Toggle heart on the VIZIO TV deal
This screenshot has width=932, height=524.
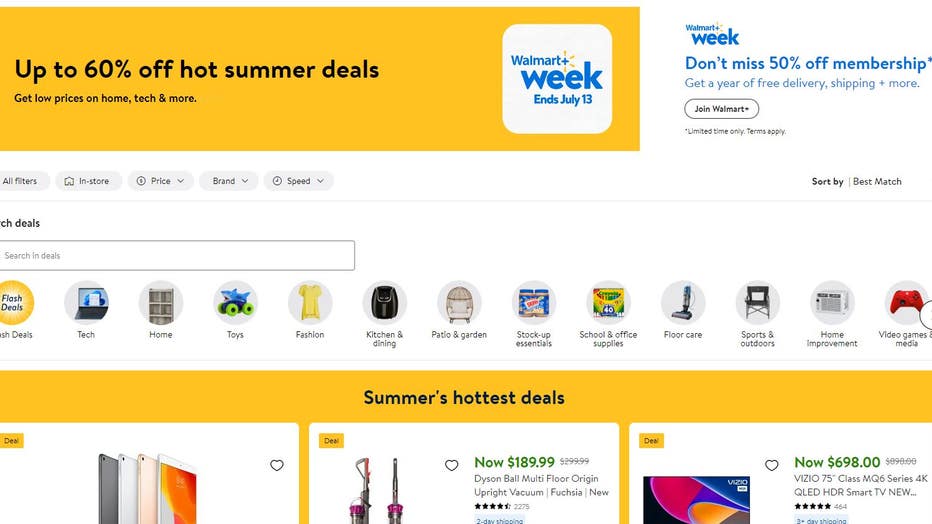[x=772, y=465]
